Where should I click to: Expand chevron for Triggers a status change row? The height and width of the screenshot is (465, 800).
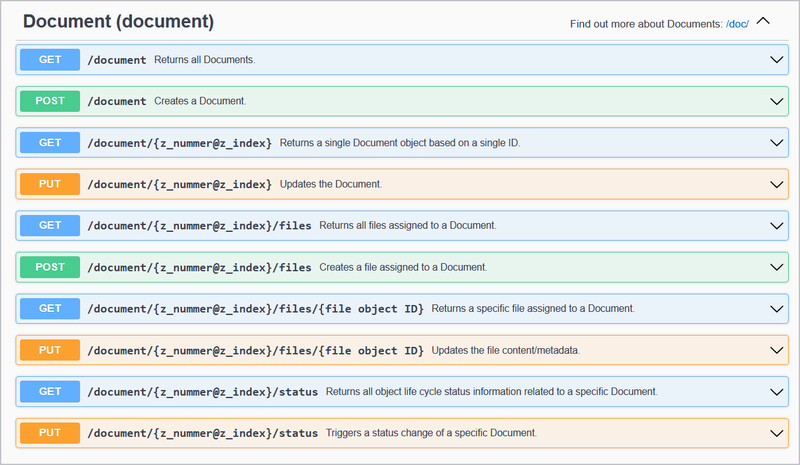pos(776,433)
